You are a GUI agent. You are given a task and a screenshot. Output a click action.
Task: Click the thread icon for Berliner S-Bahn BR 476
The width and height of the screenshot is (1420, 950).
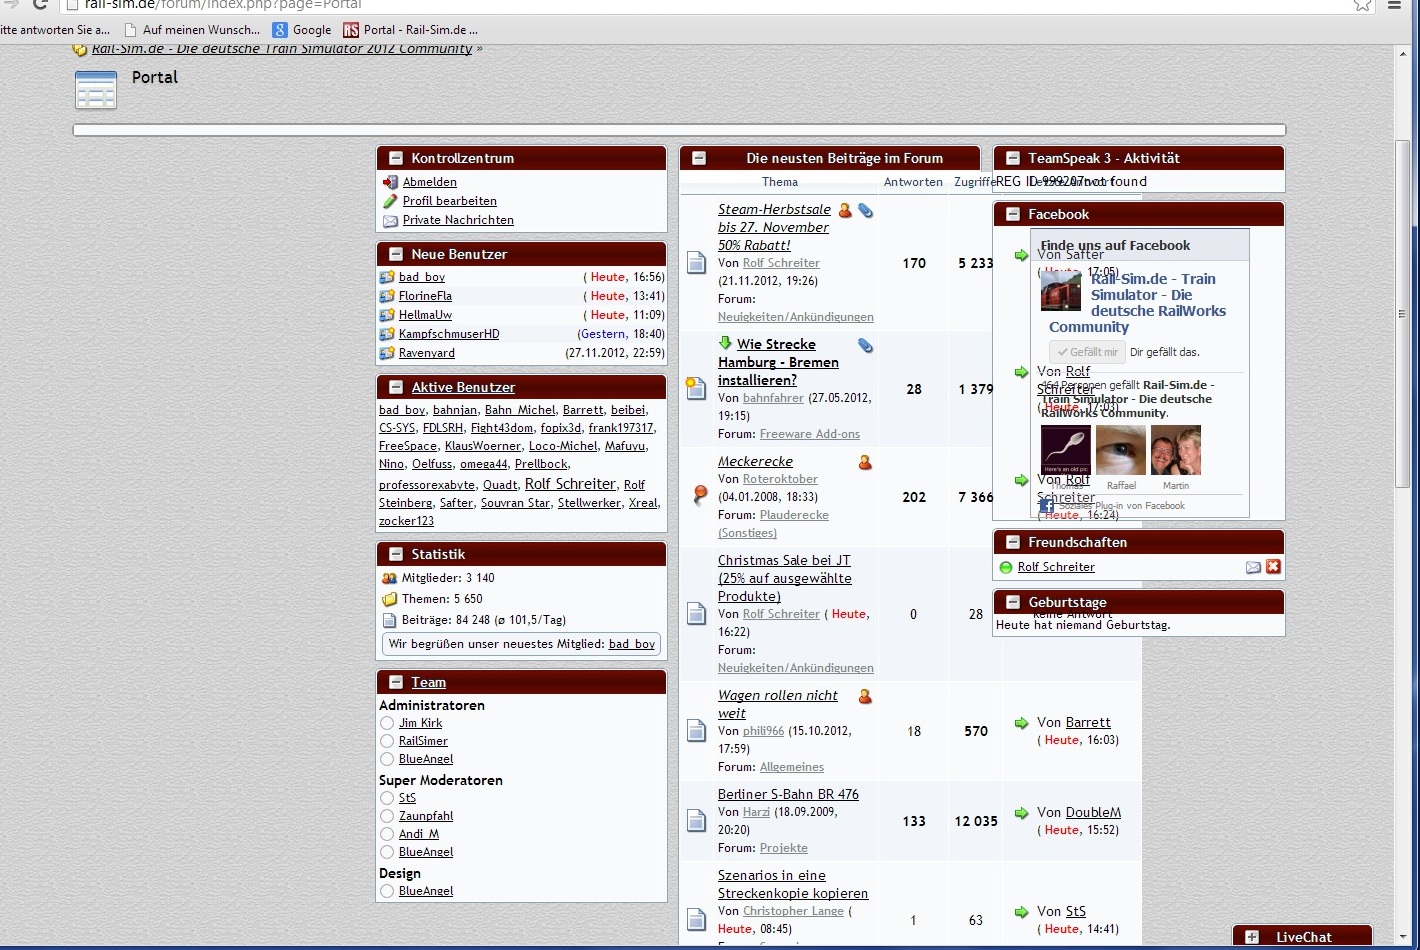click(x=697, y=821)
